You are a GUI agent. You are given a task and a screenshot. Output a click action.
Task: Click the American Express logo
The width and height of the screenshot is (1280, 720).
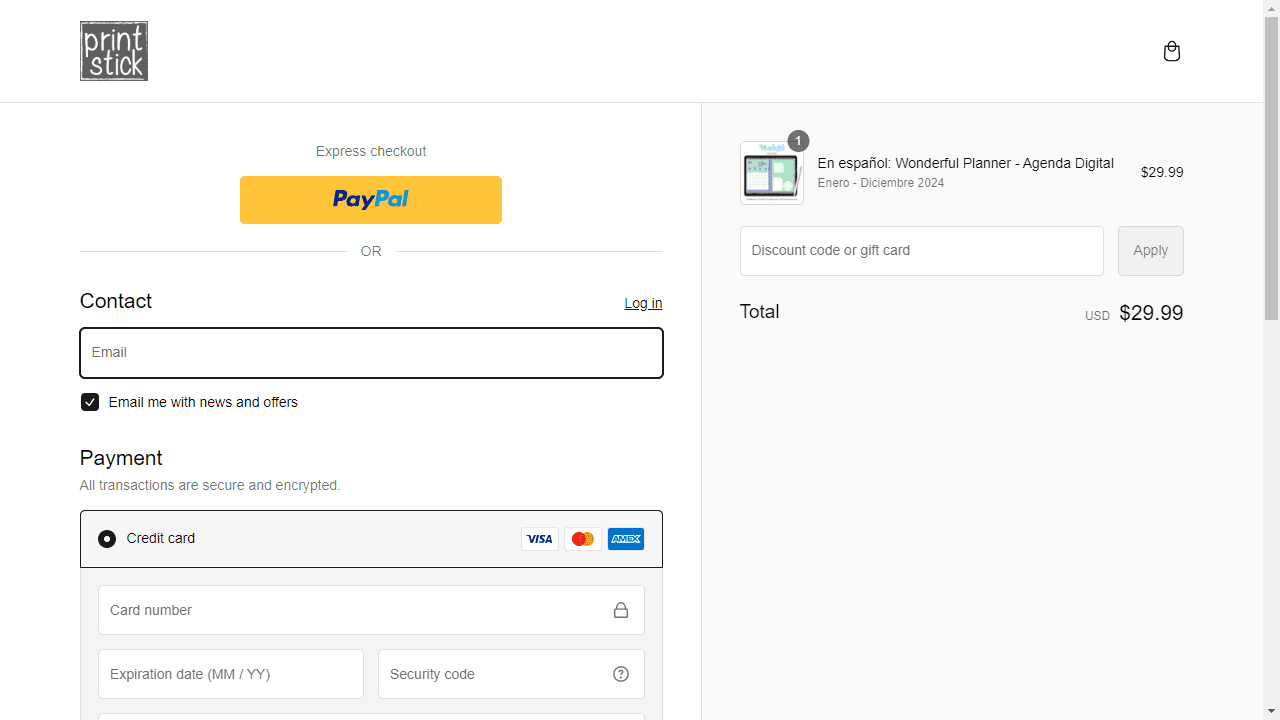click(626, 539)
